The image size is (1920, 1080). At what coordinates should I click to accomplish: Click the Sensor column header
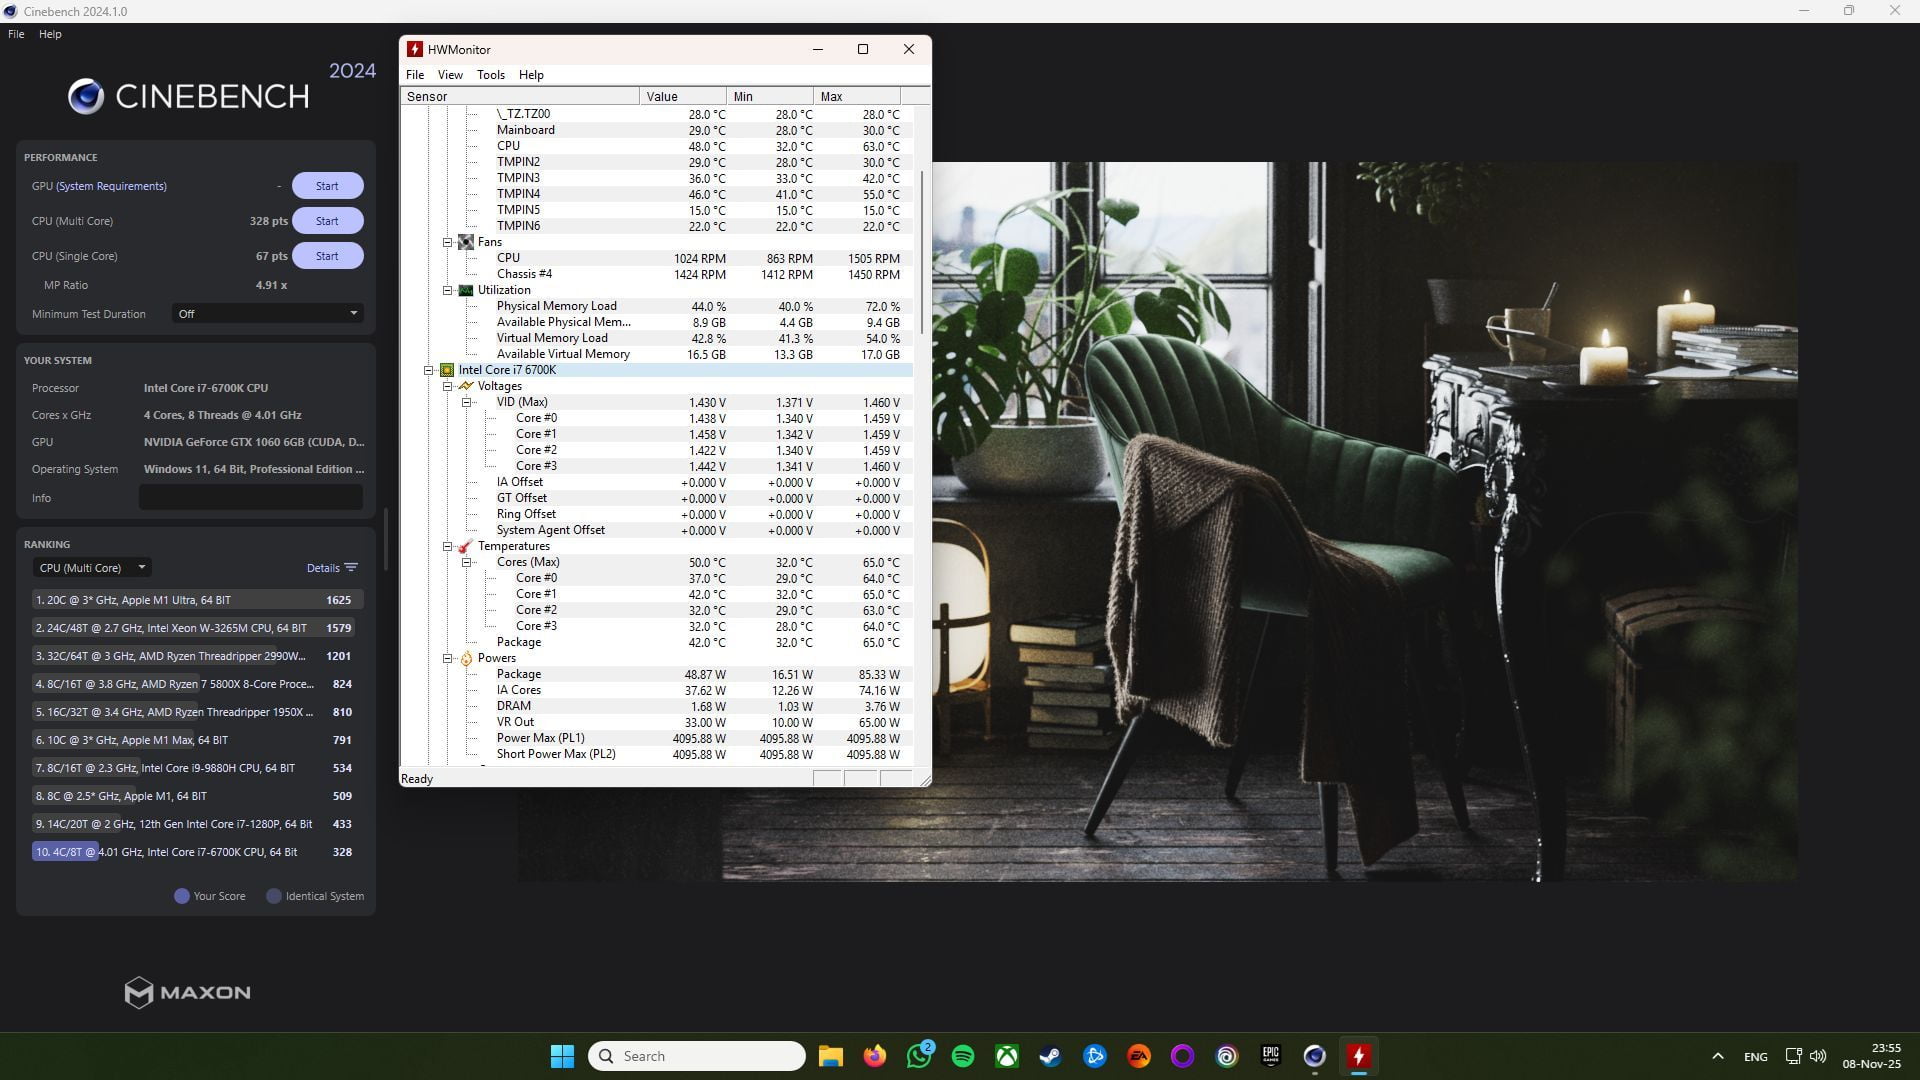(520, 96)
